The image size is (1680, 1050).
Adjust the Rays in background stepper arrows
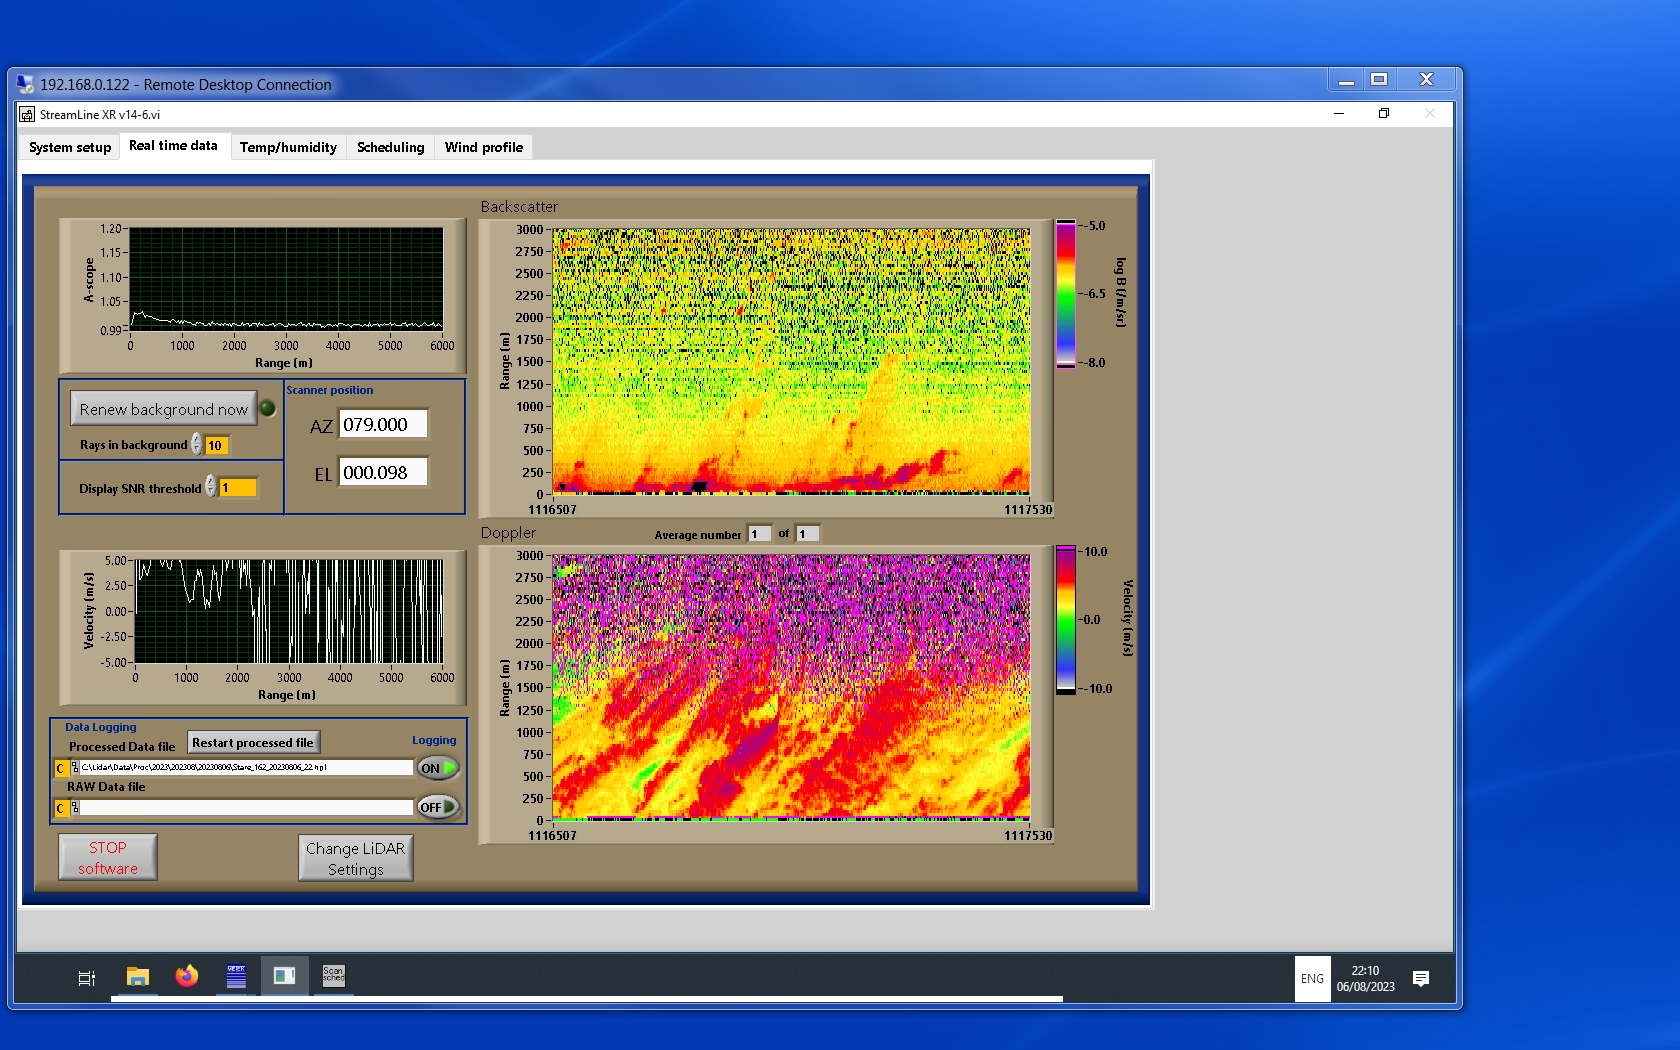(197, 445)
